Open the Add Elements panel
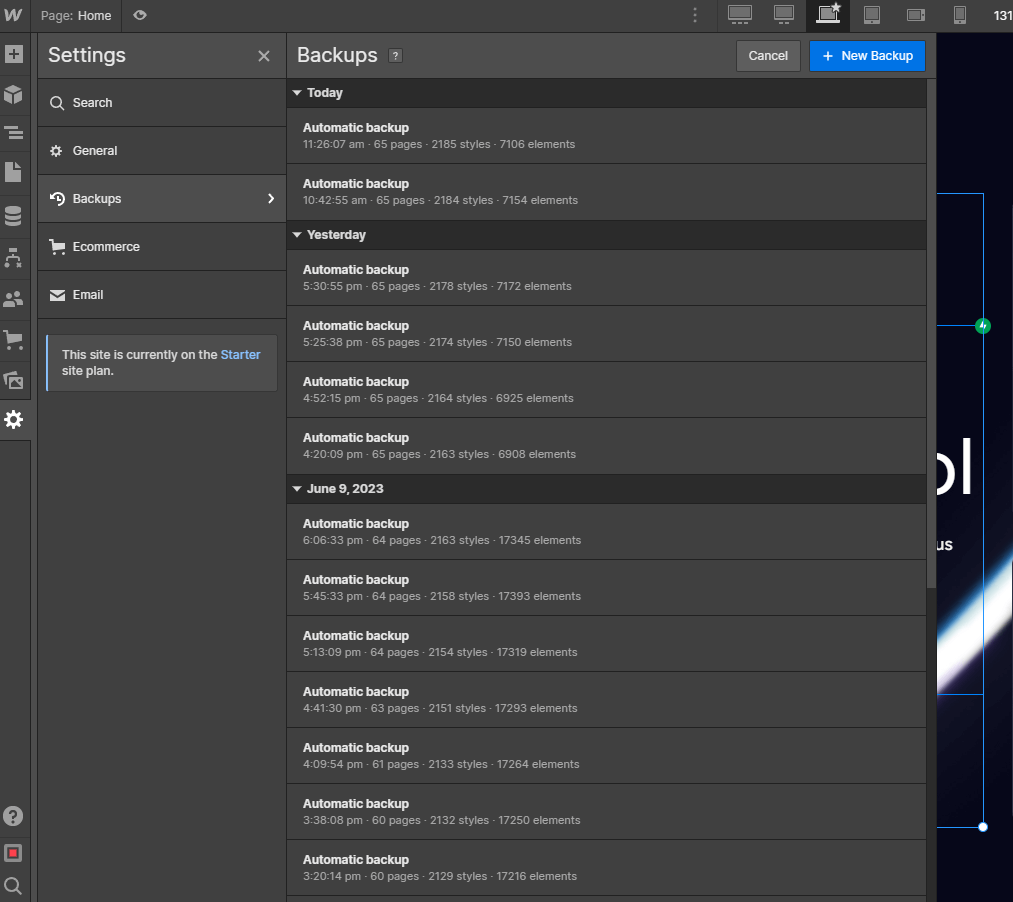Viewport: 1013px width, 902px height. pos(14,54)
